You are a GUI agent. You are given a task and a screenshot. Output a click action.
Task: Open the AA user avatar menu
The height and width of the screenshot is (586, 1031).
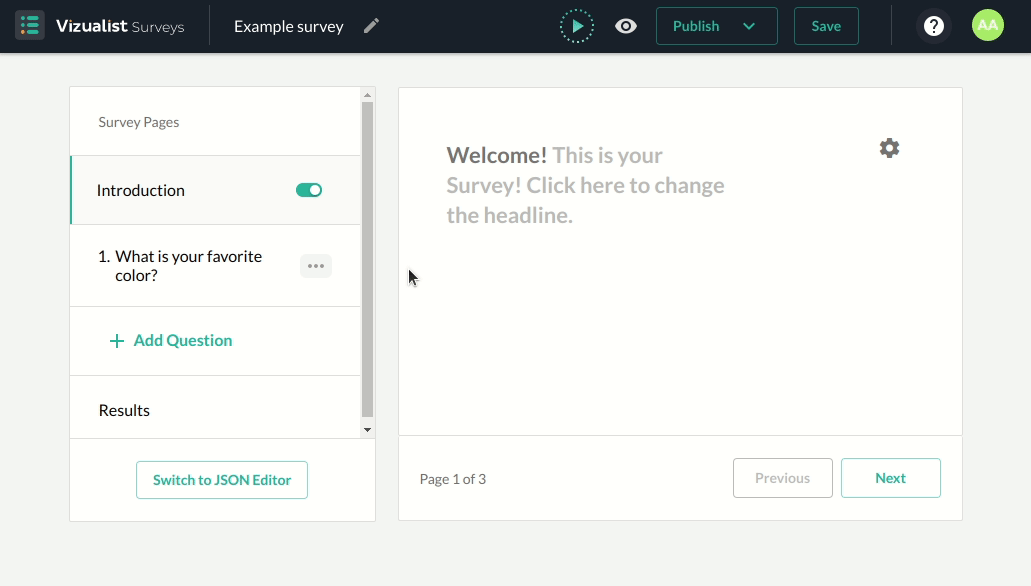pos(987,26)
